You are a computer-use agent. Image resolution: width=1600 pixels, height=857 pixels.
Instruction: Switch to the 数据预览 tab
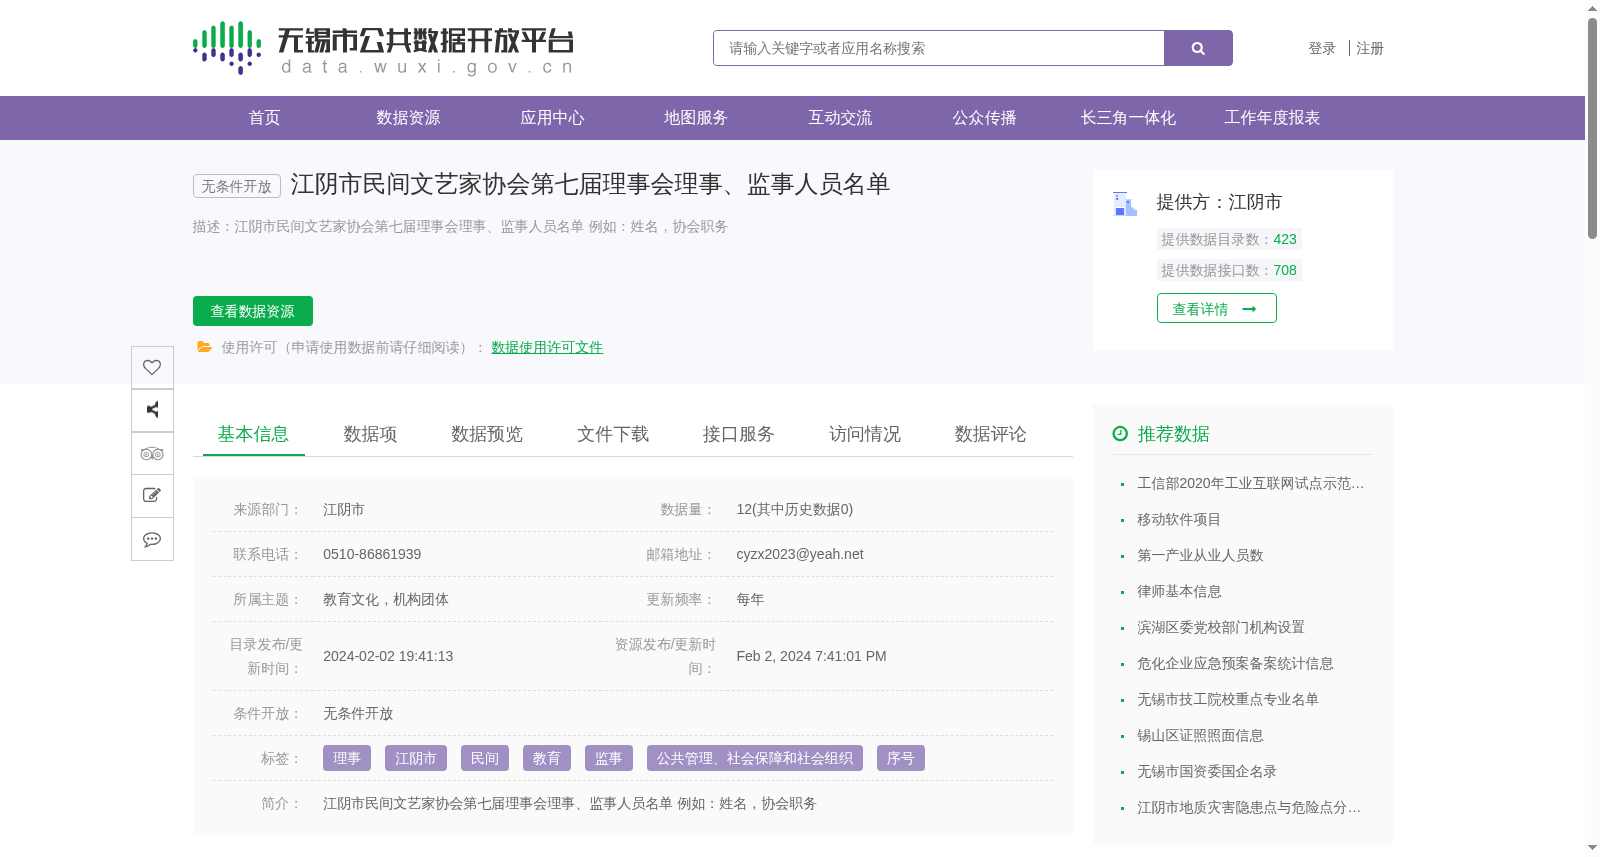(487, 434)
